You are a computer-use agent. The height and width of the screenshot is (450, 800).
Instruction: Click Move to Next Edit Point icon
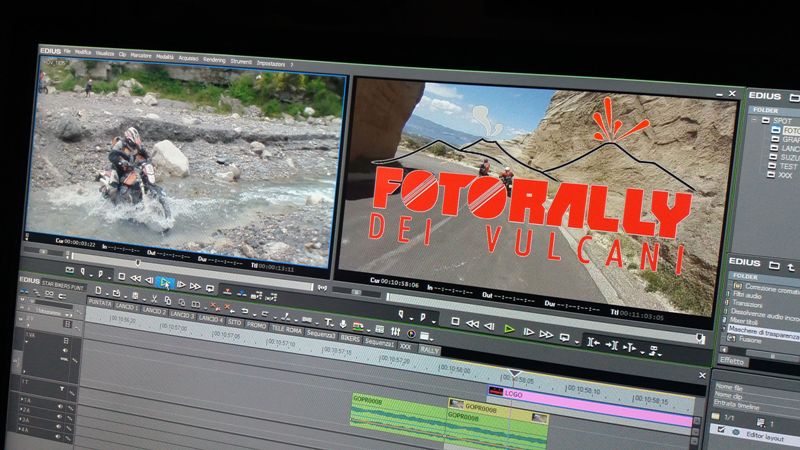612,345
